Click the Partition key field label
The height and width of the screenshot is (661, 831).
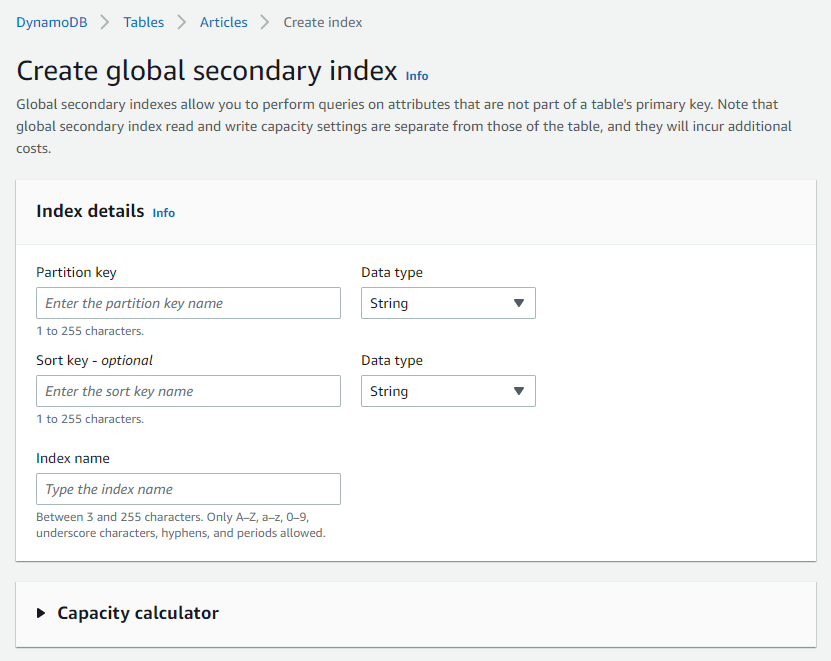[x=77, y=272]
